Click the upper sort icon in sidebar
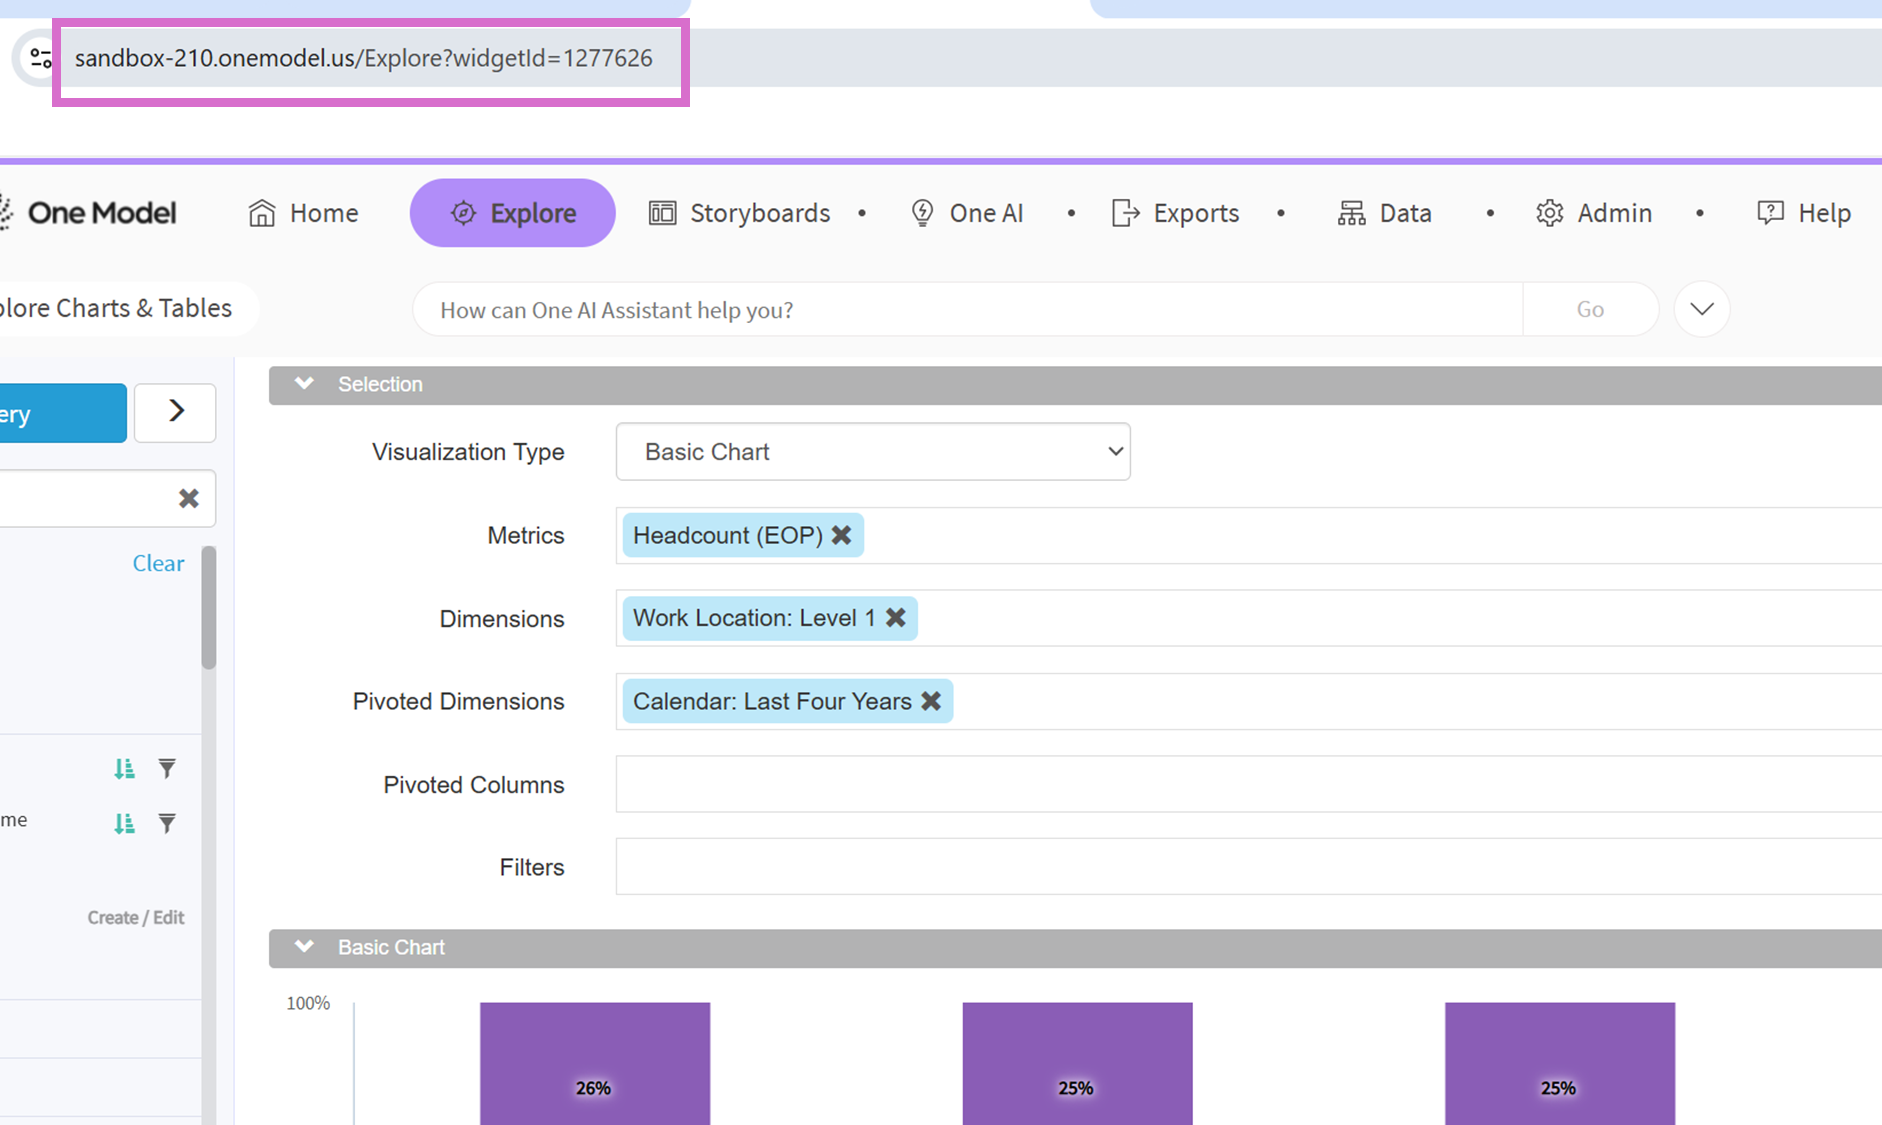The width and height of the screenshot is (1882, 1125). click(x=124, y=768)
